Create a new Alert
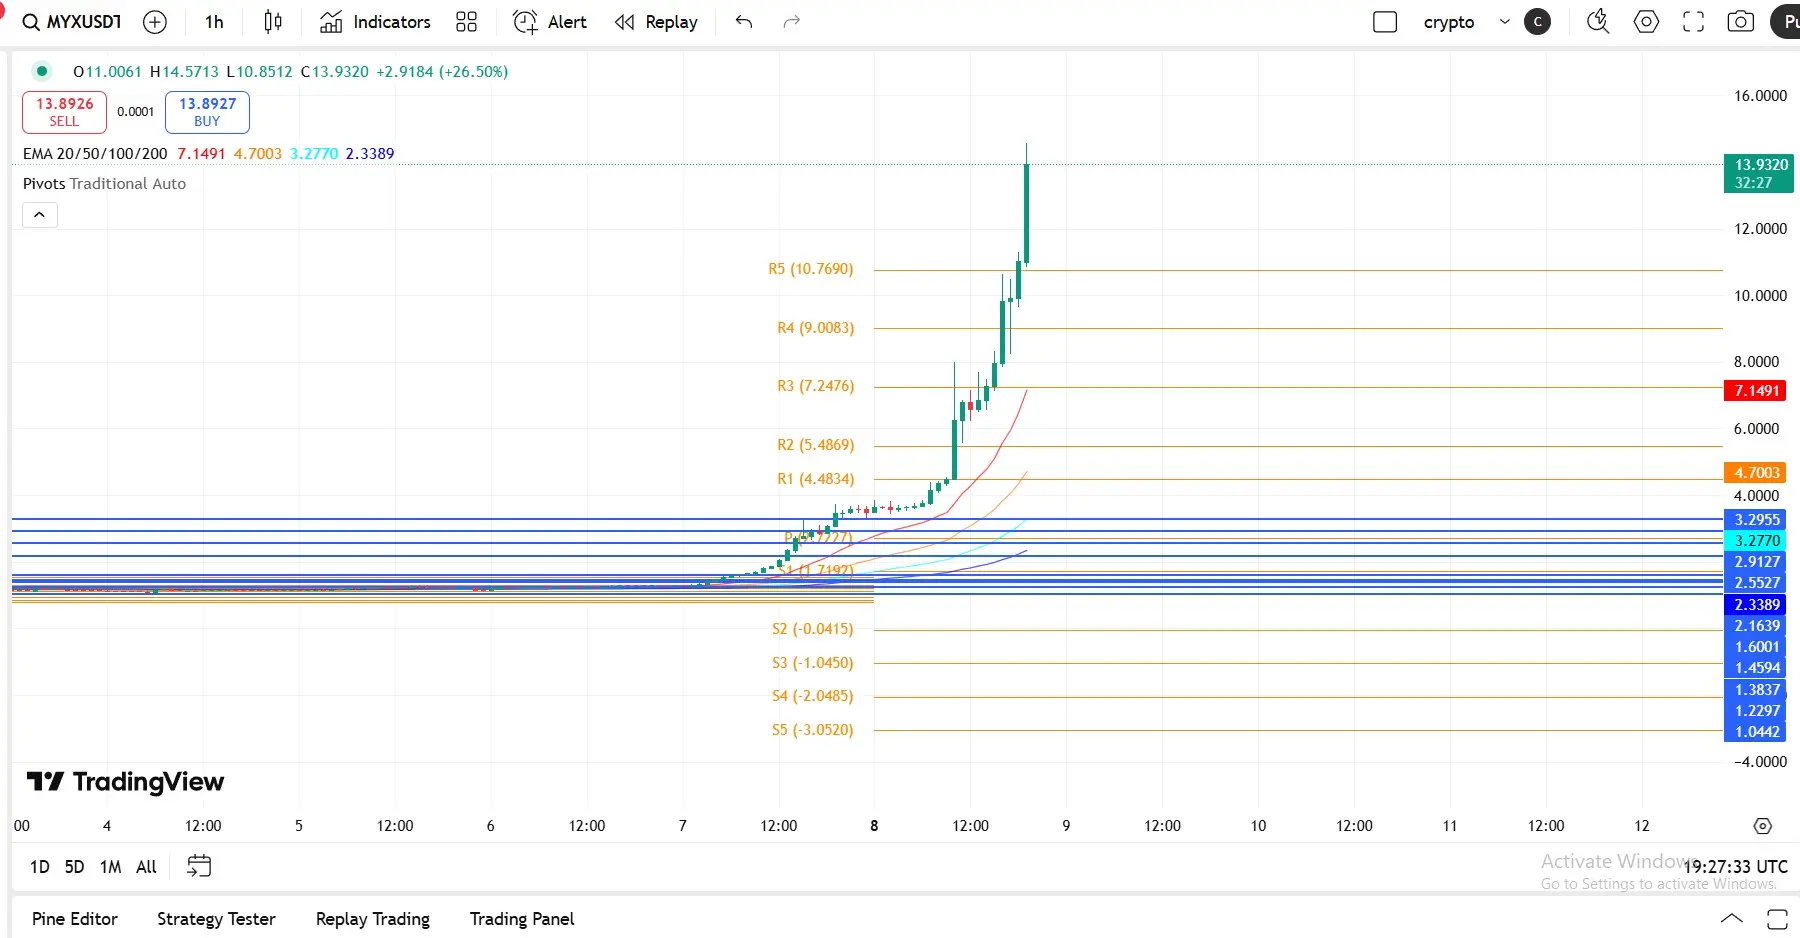 coord(550,22)
